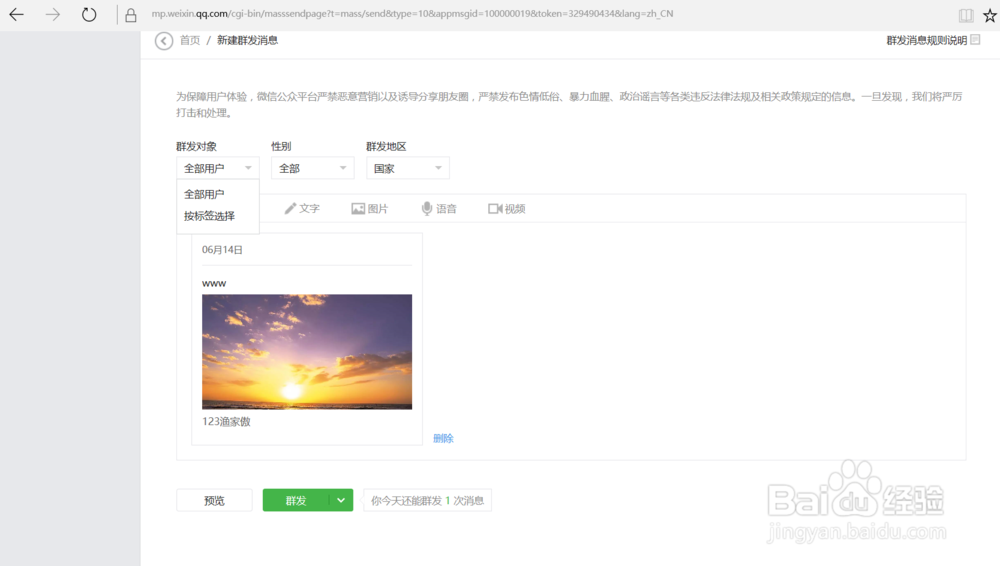
Task: Click the 新建群发消息 breadcrumb text
Action: pyautogui.click(x=247, y=40)
